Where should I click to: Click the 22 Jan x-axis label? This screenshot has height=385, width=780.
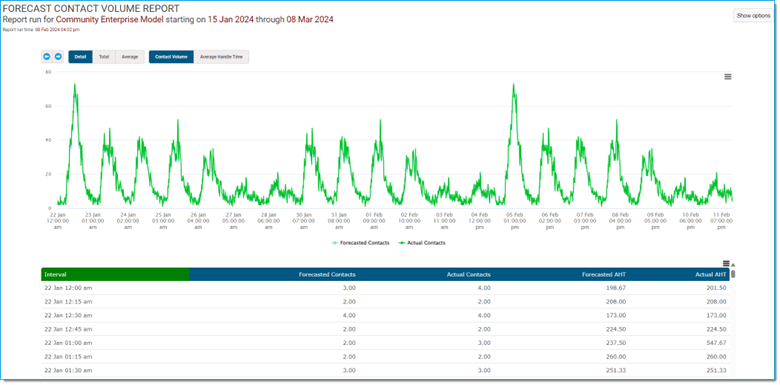58,220
